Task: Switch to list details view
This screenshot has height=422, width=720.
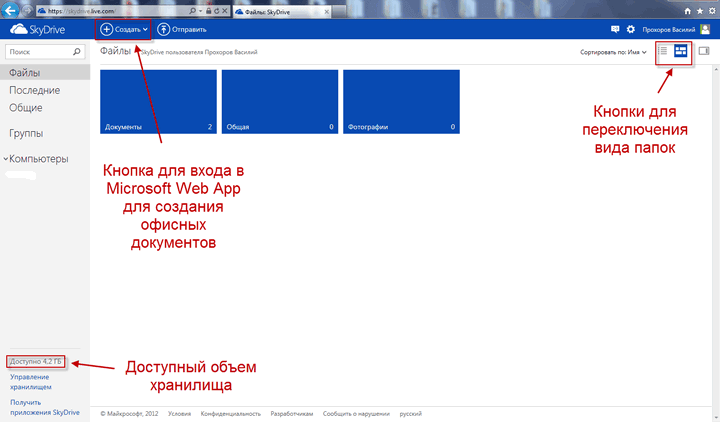Action: coord(663,51)
